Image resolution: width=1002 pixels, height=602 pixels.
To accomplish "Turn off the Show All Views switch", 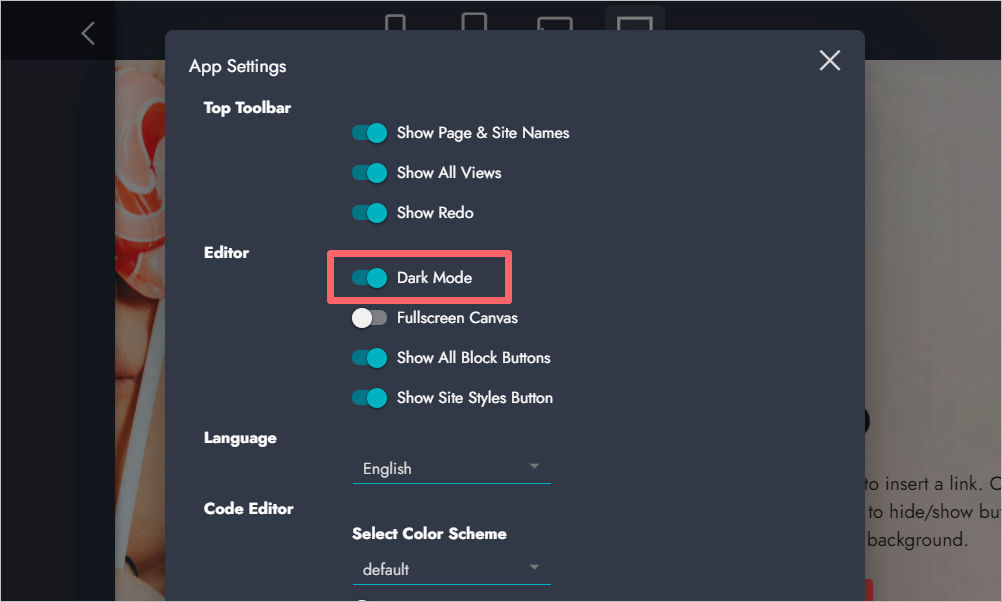I will coord(370,173).
